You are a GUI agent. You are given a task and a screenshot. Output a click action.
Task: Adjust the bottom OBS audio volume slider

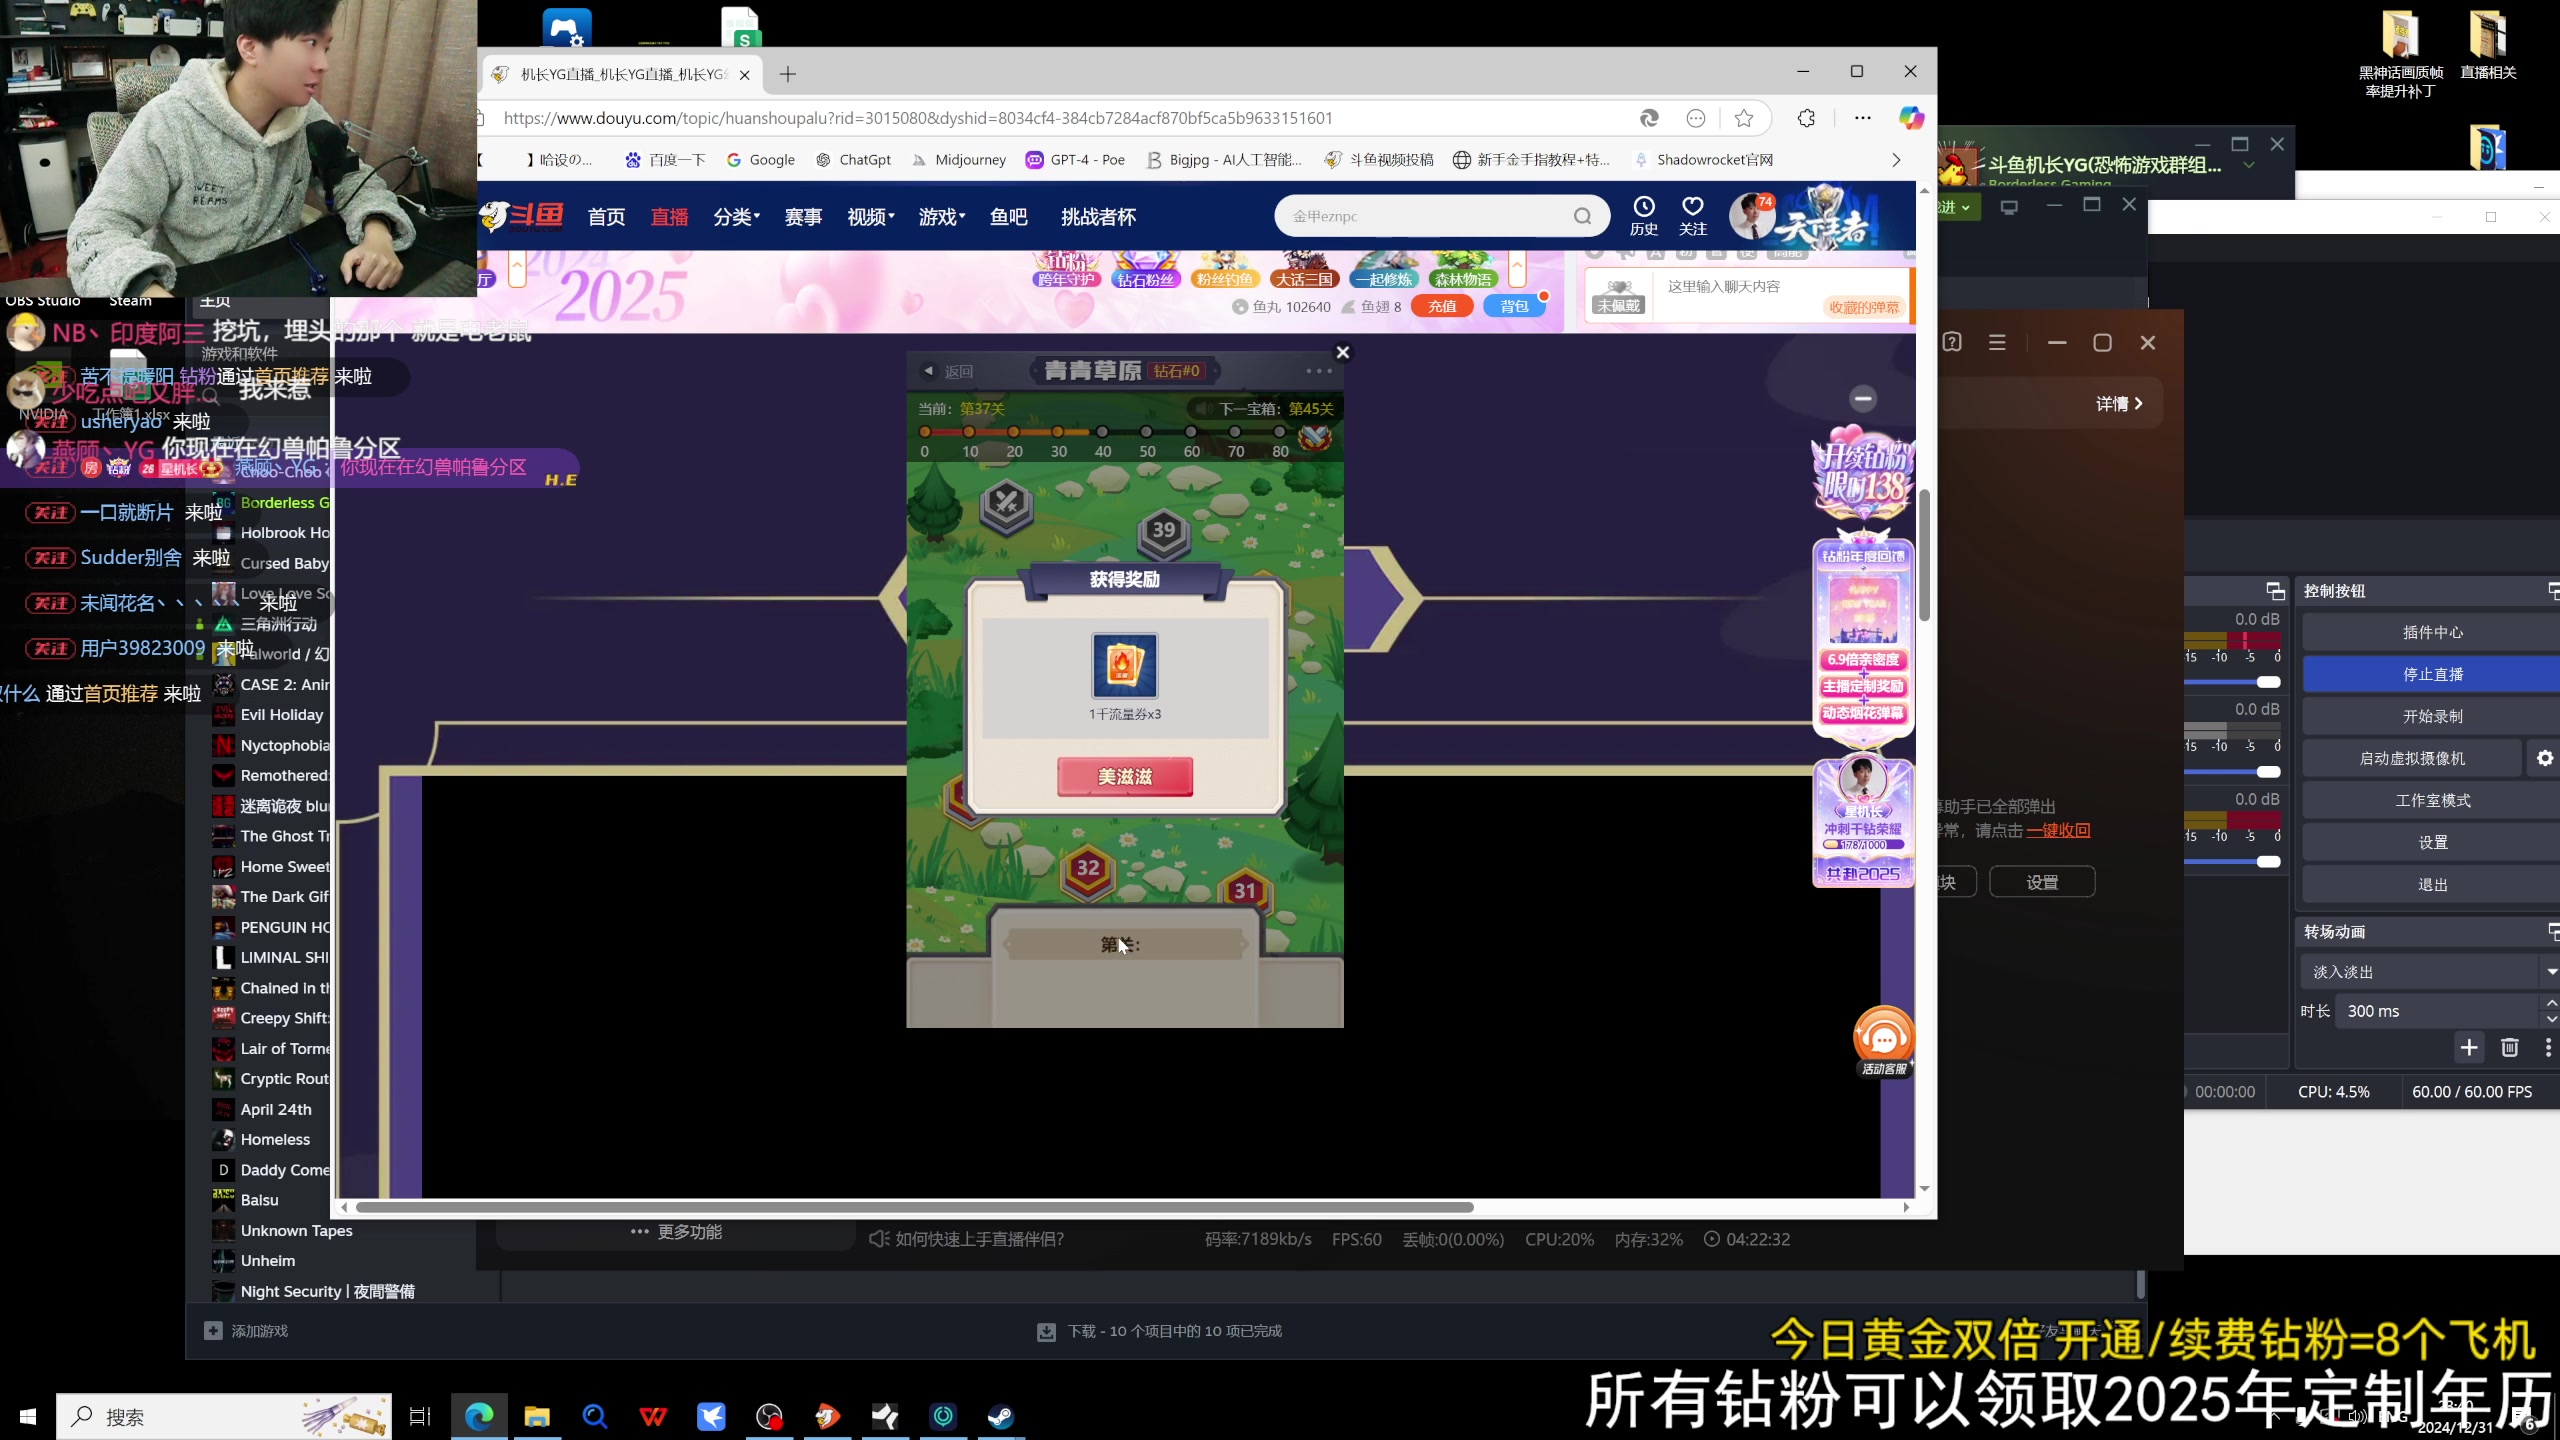pyautogui.click(x=2268, y=862)
